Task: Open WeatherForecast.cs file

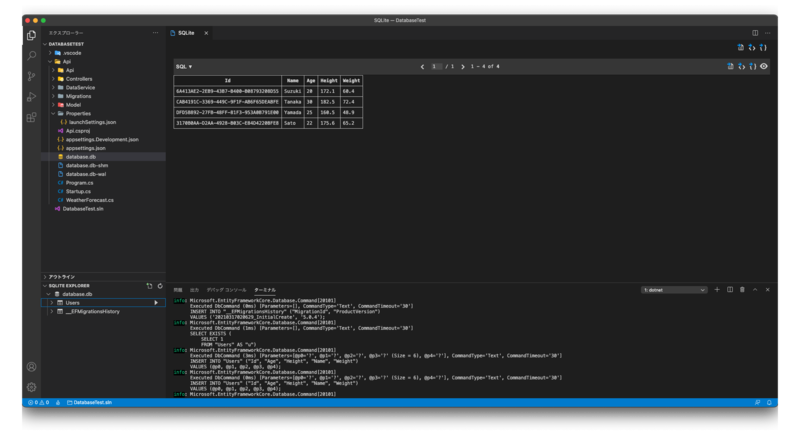Action: pos(89,200)
